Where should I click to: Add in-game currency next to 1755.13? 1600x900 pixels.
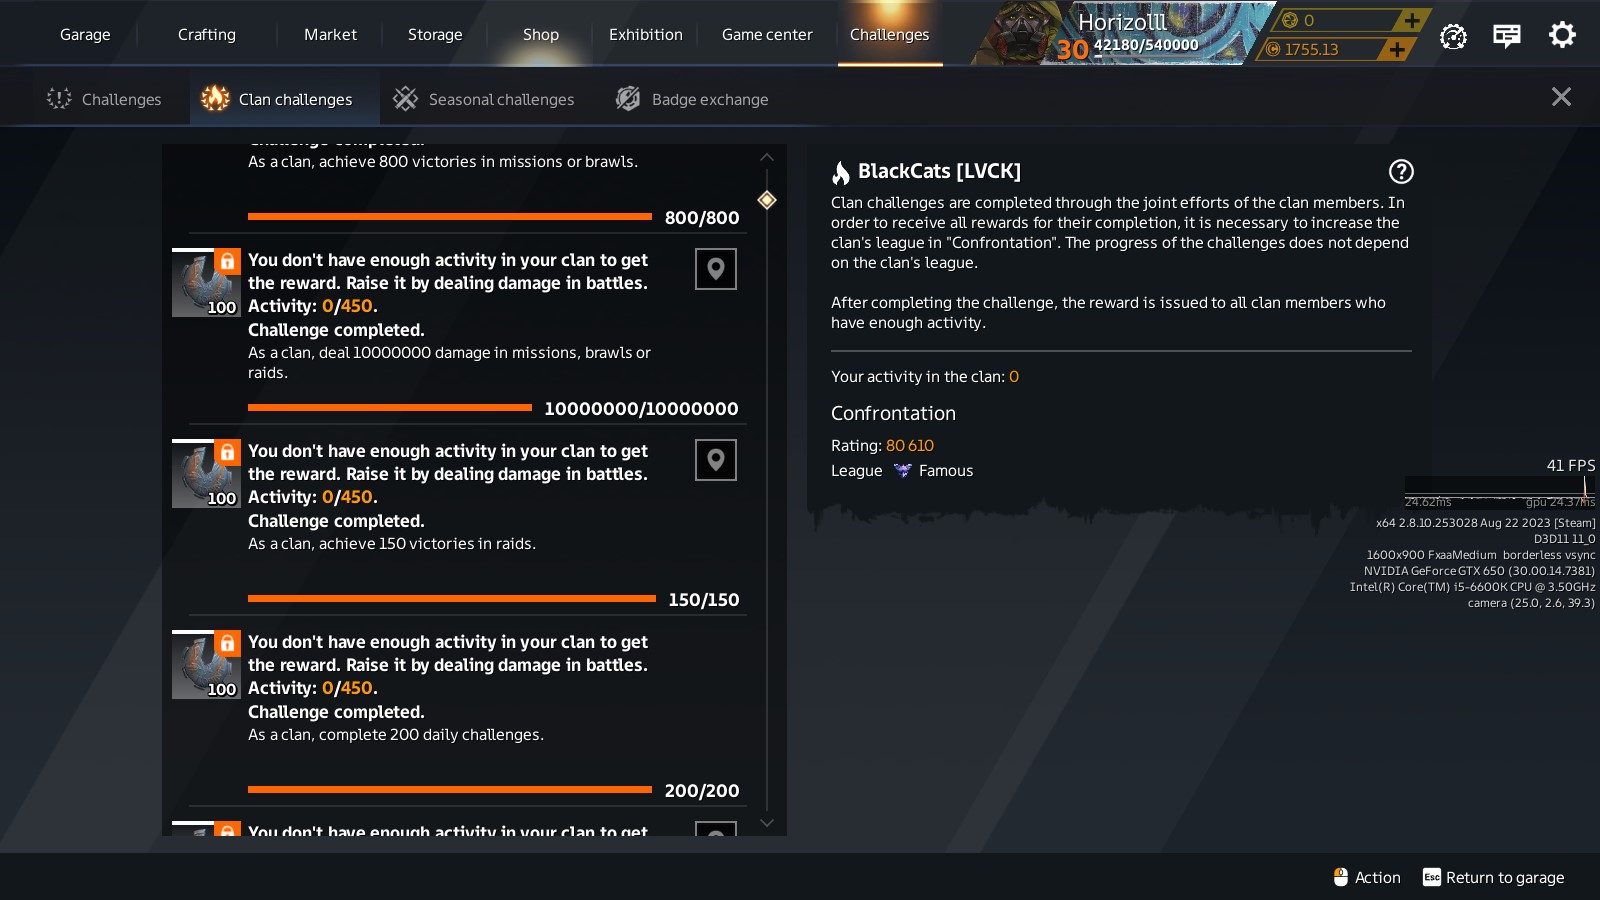(1397, 49)
